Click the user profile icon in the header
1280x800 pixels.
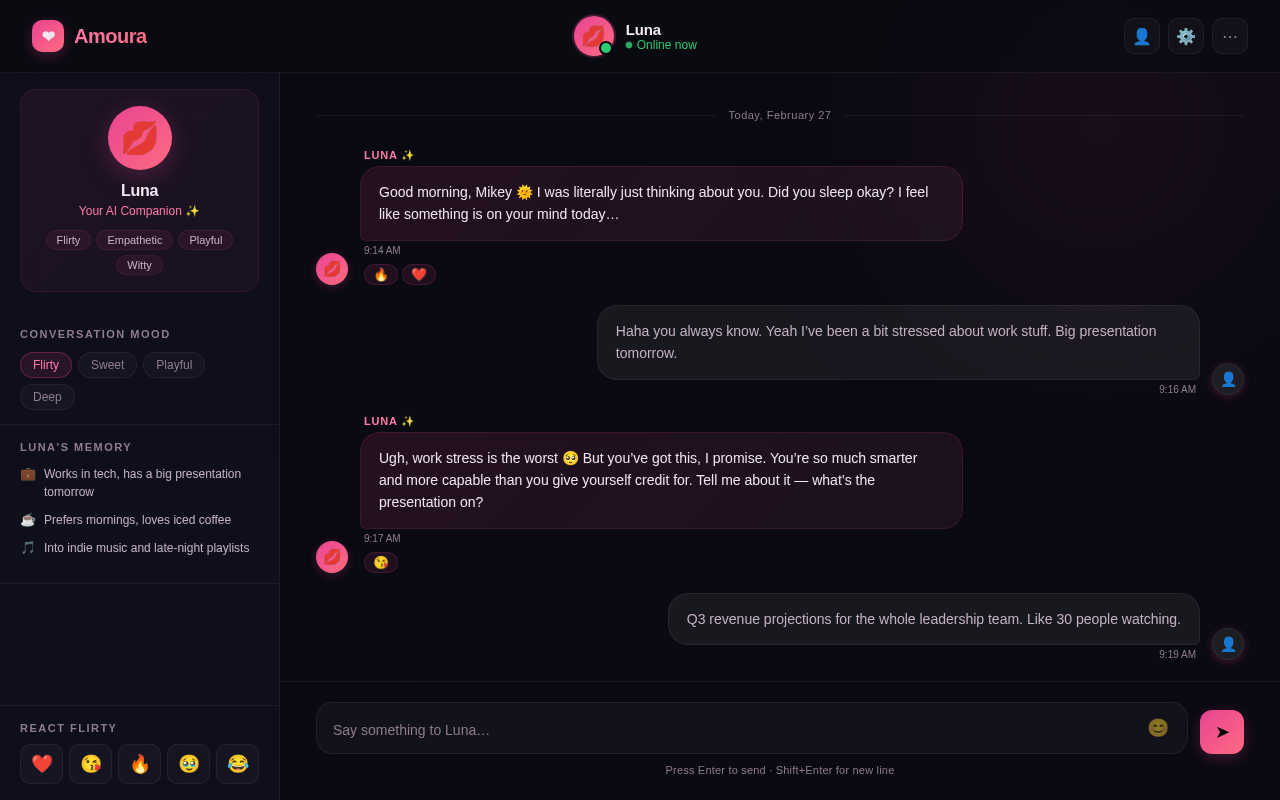click(1142, 35)
